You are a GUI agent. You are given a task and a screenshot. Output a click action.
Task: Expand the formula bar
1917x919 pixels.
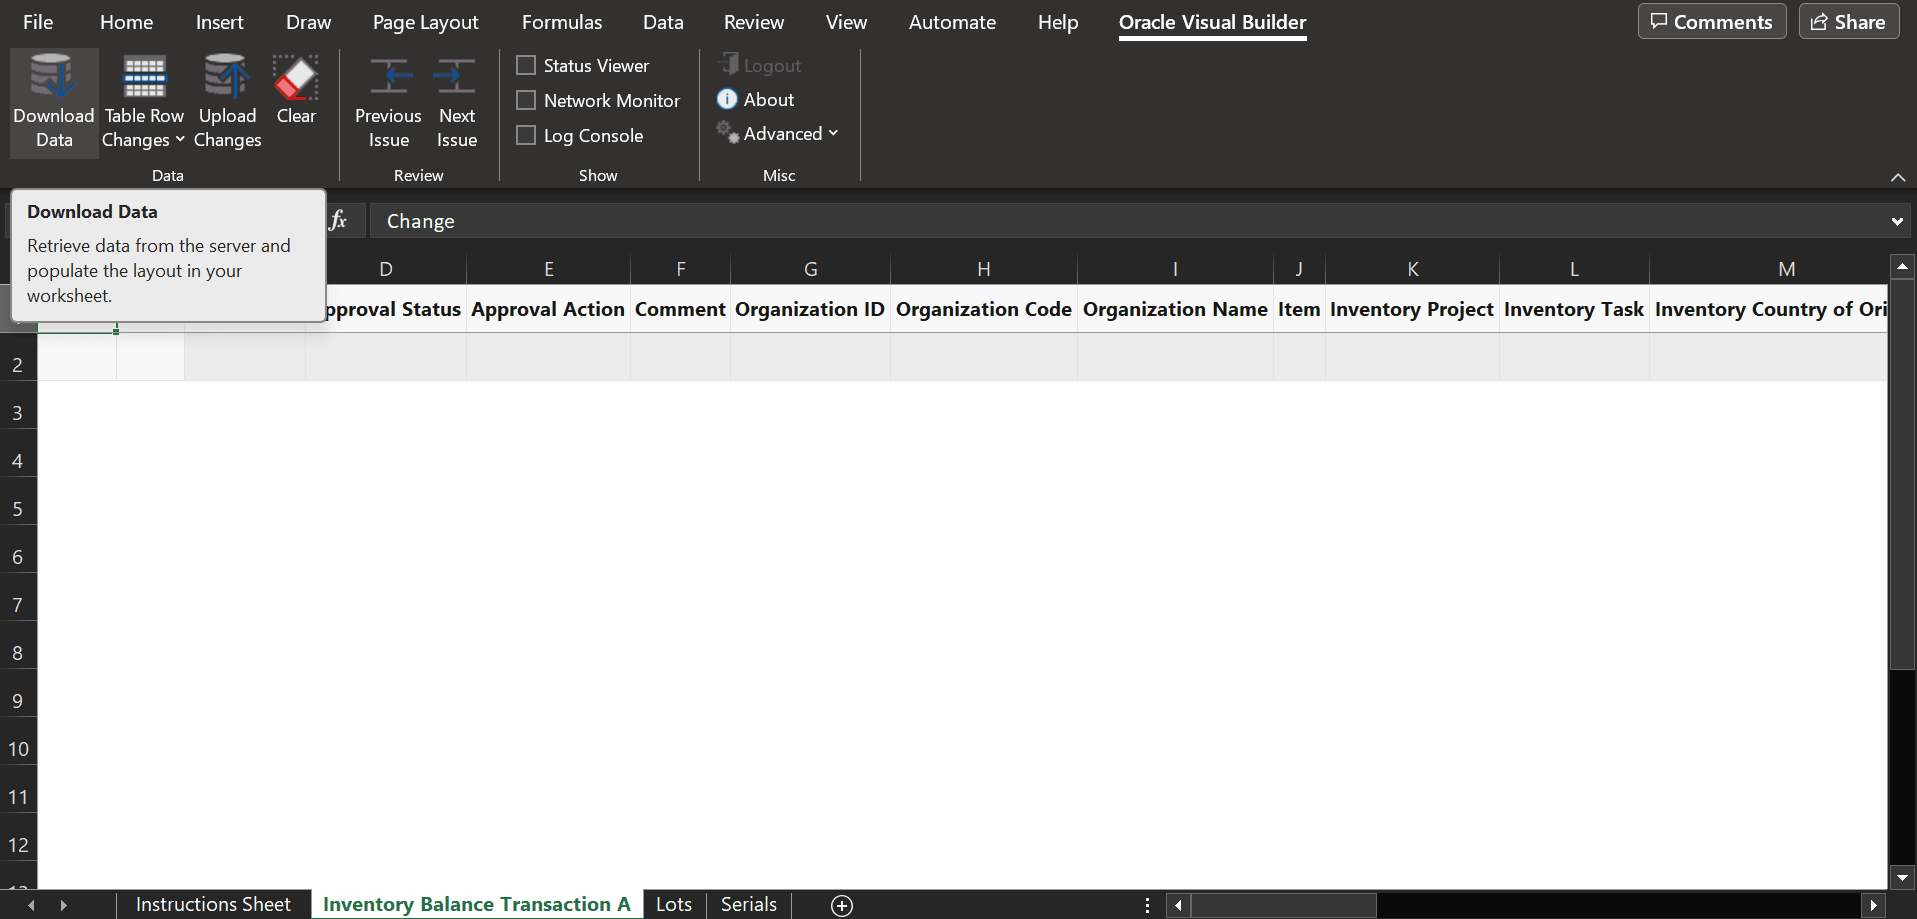(x=1897, y=221)
